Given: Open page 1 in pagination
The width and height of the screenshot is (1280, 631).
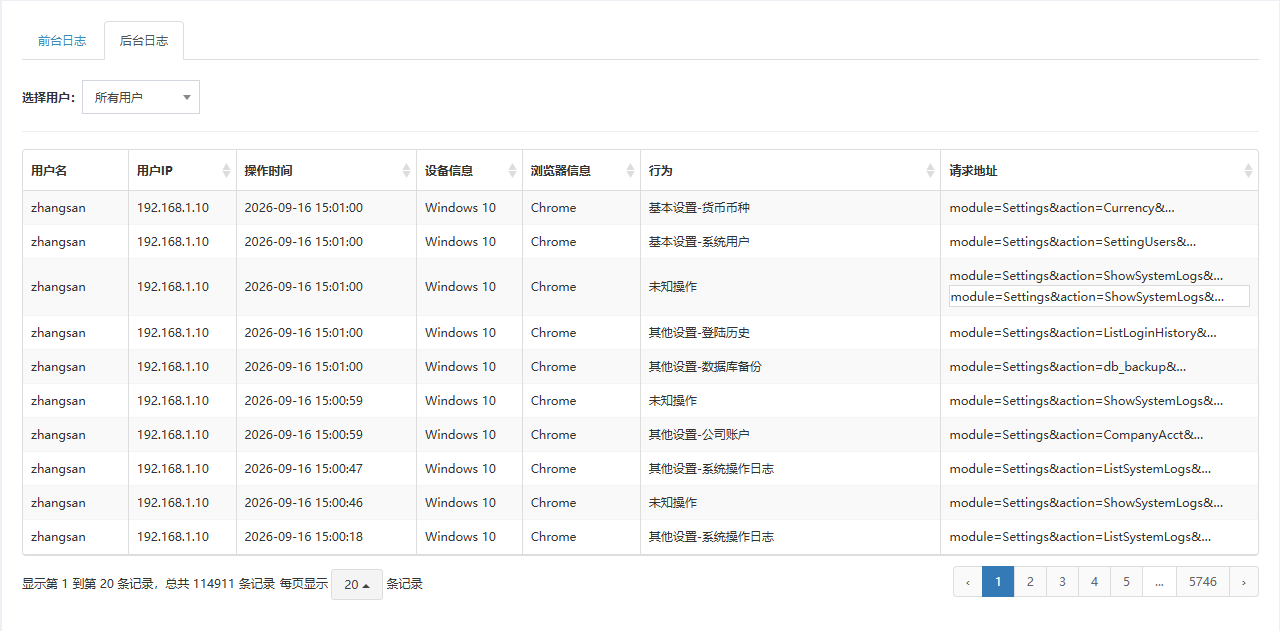Looking at the screenshot, I should 998,582.
